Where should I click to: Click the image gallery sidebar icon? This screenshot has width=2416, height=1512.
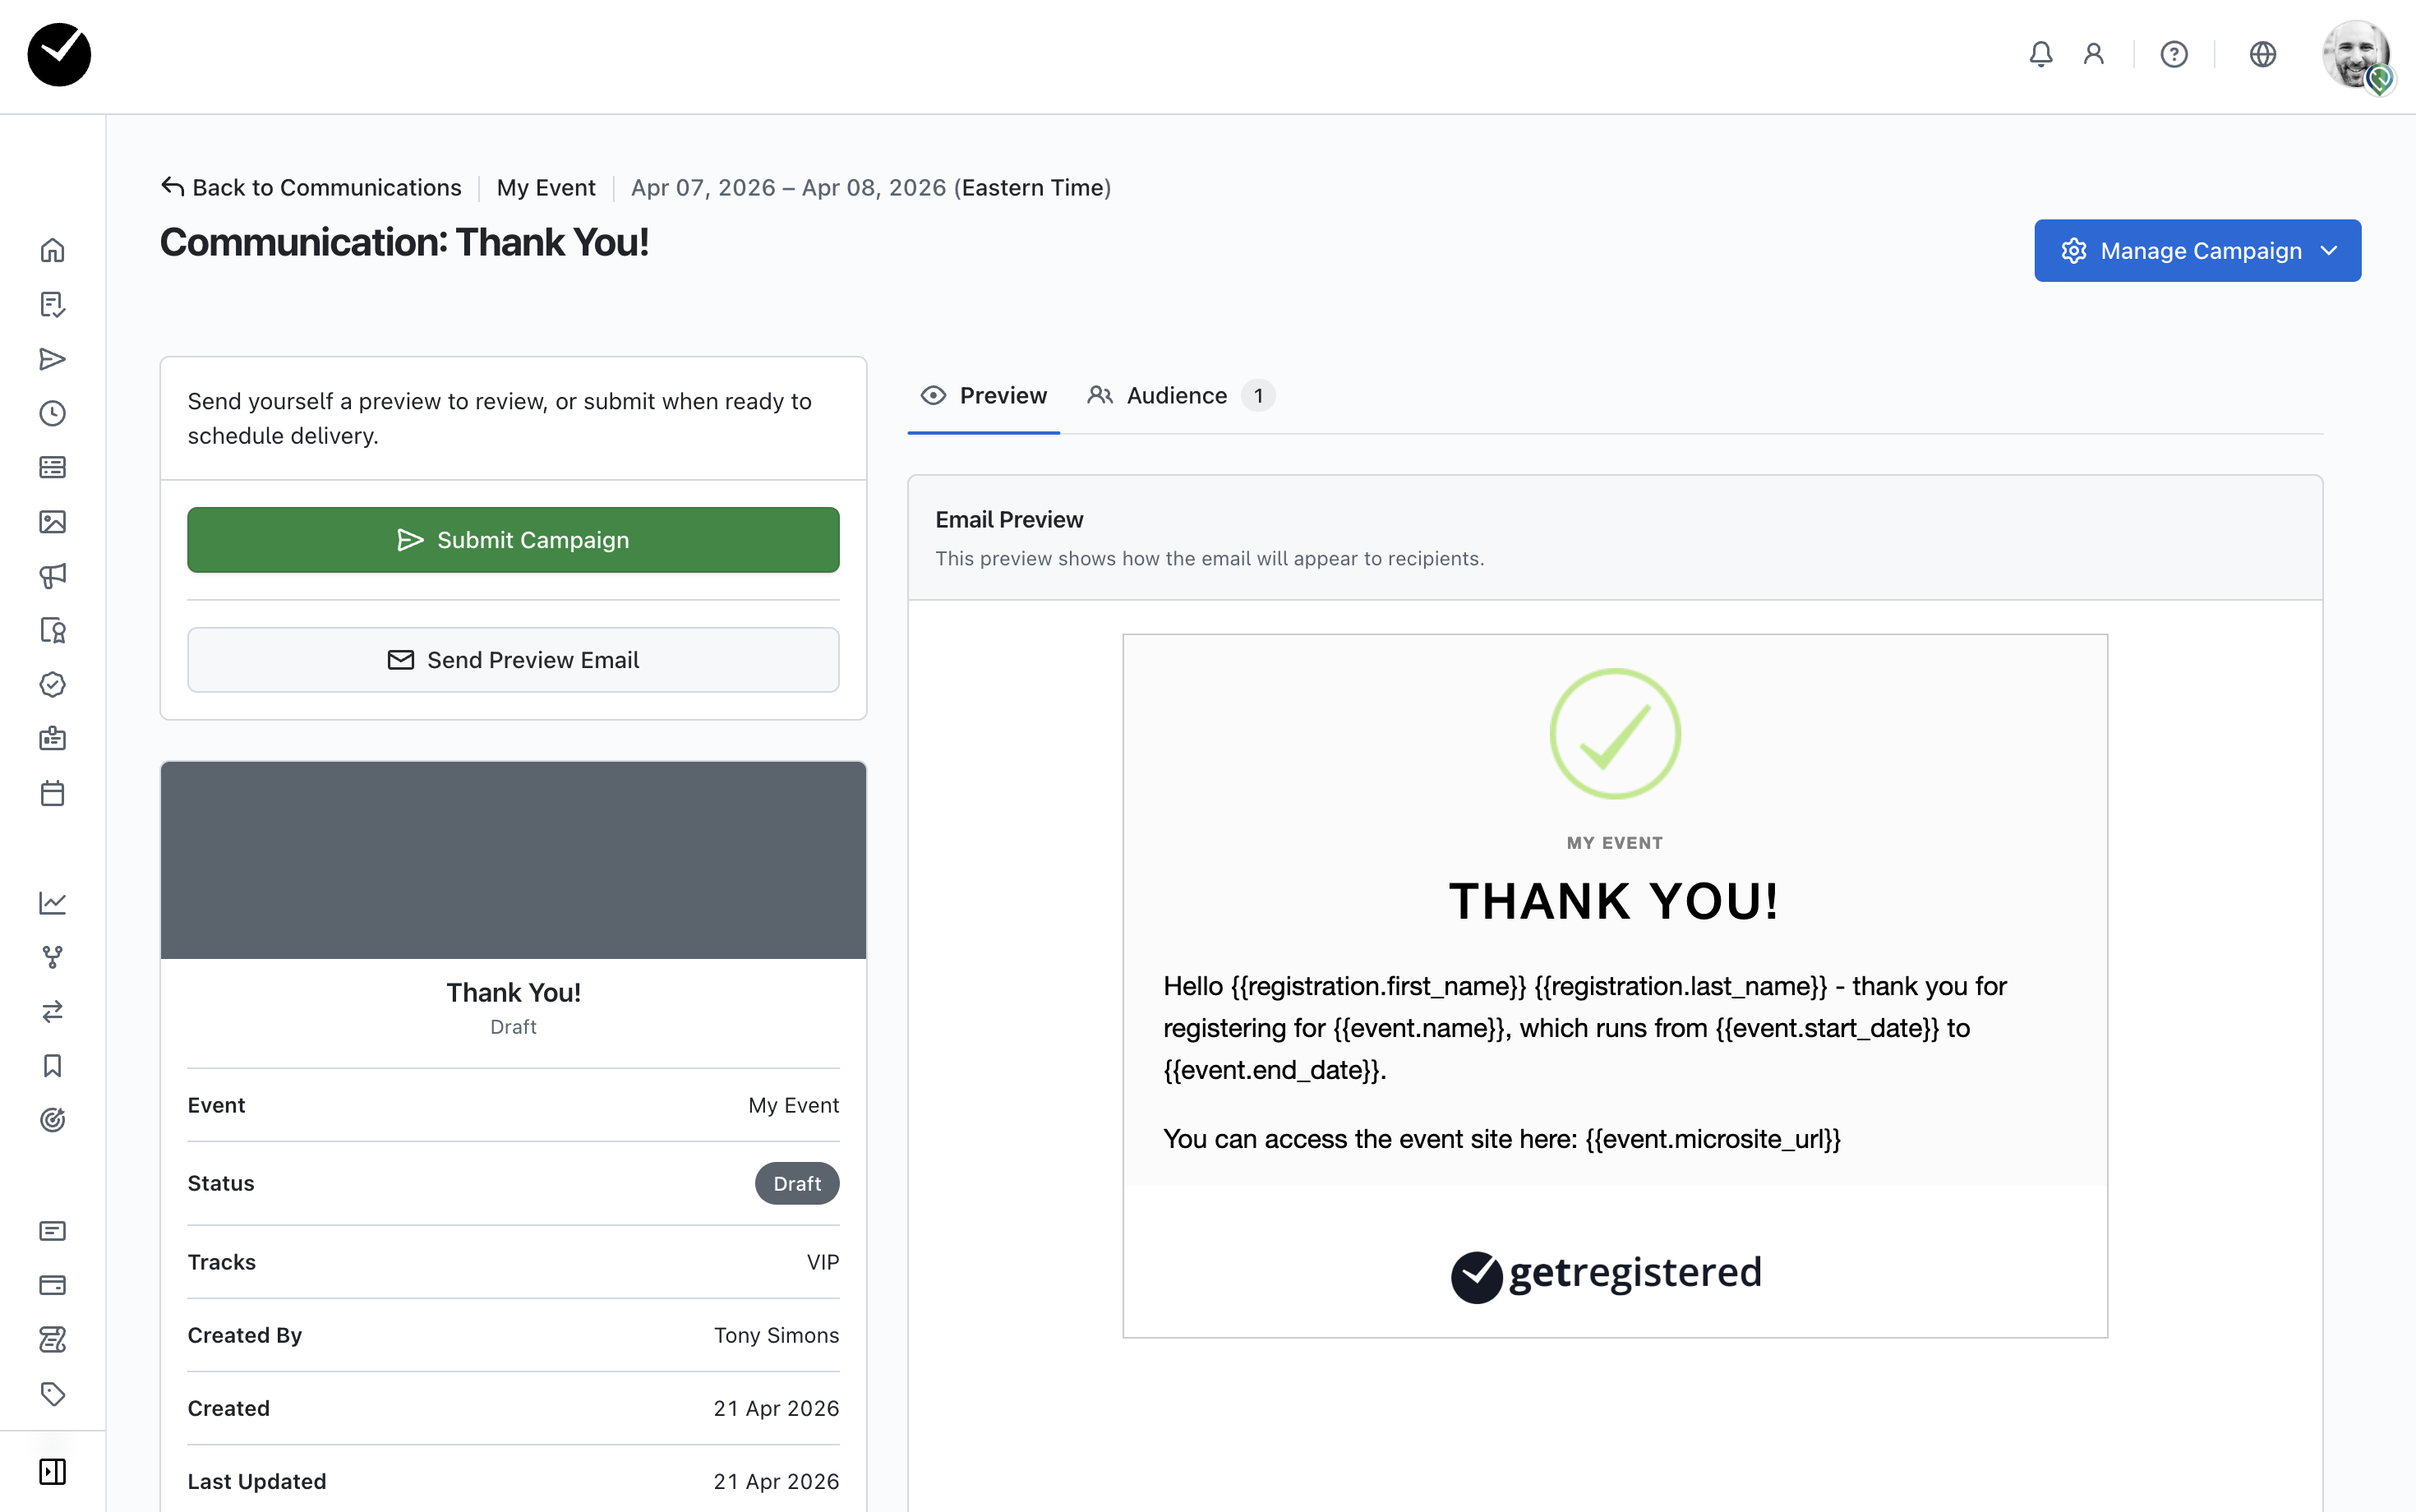(52, 522)
